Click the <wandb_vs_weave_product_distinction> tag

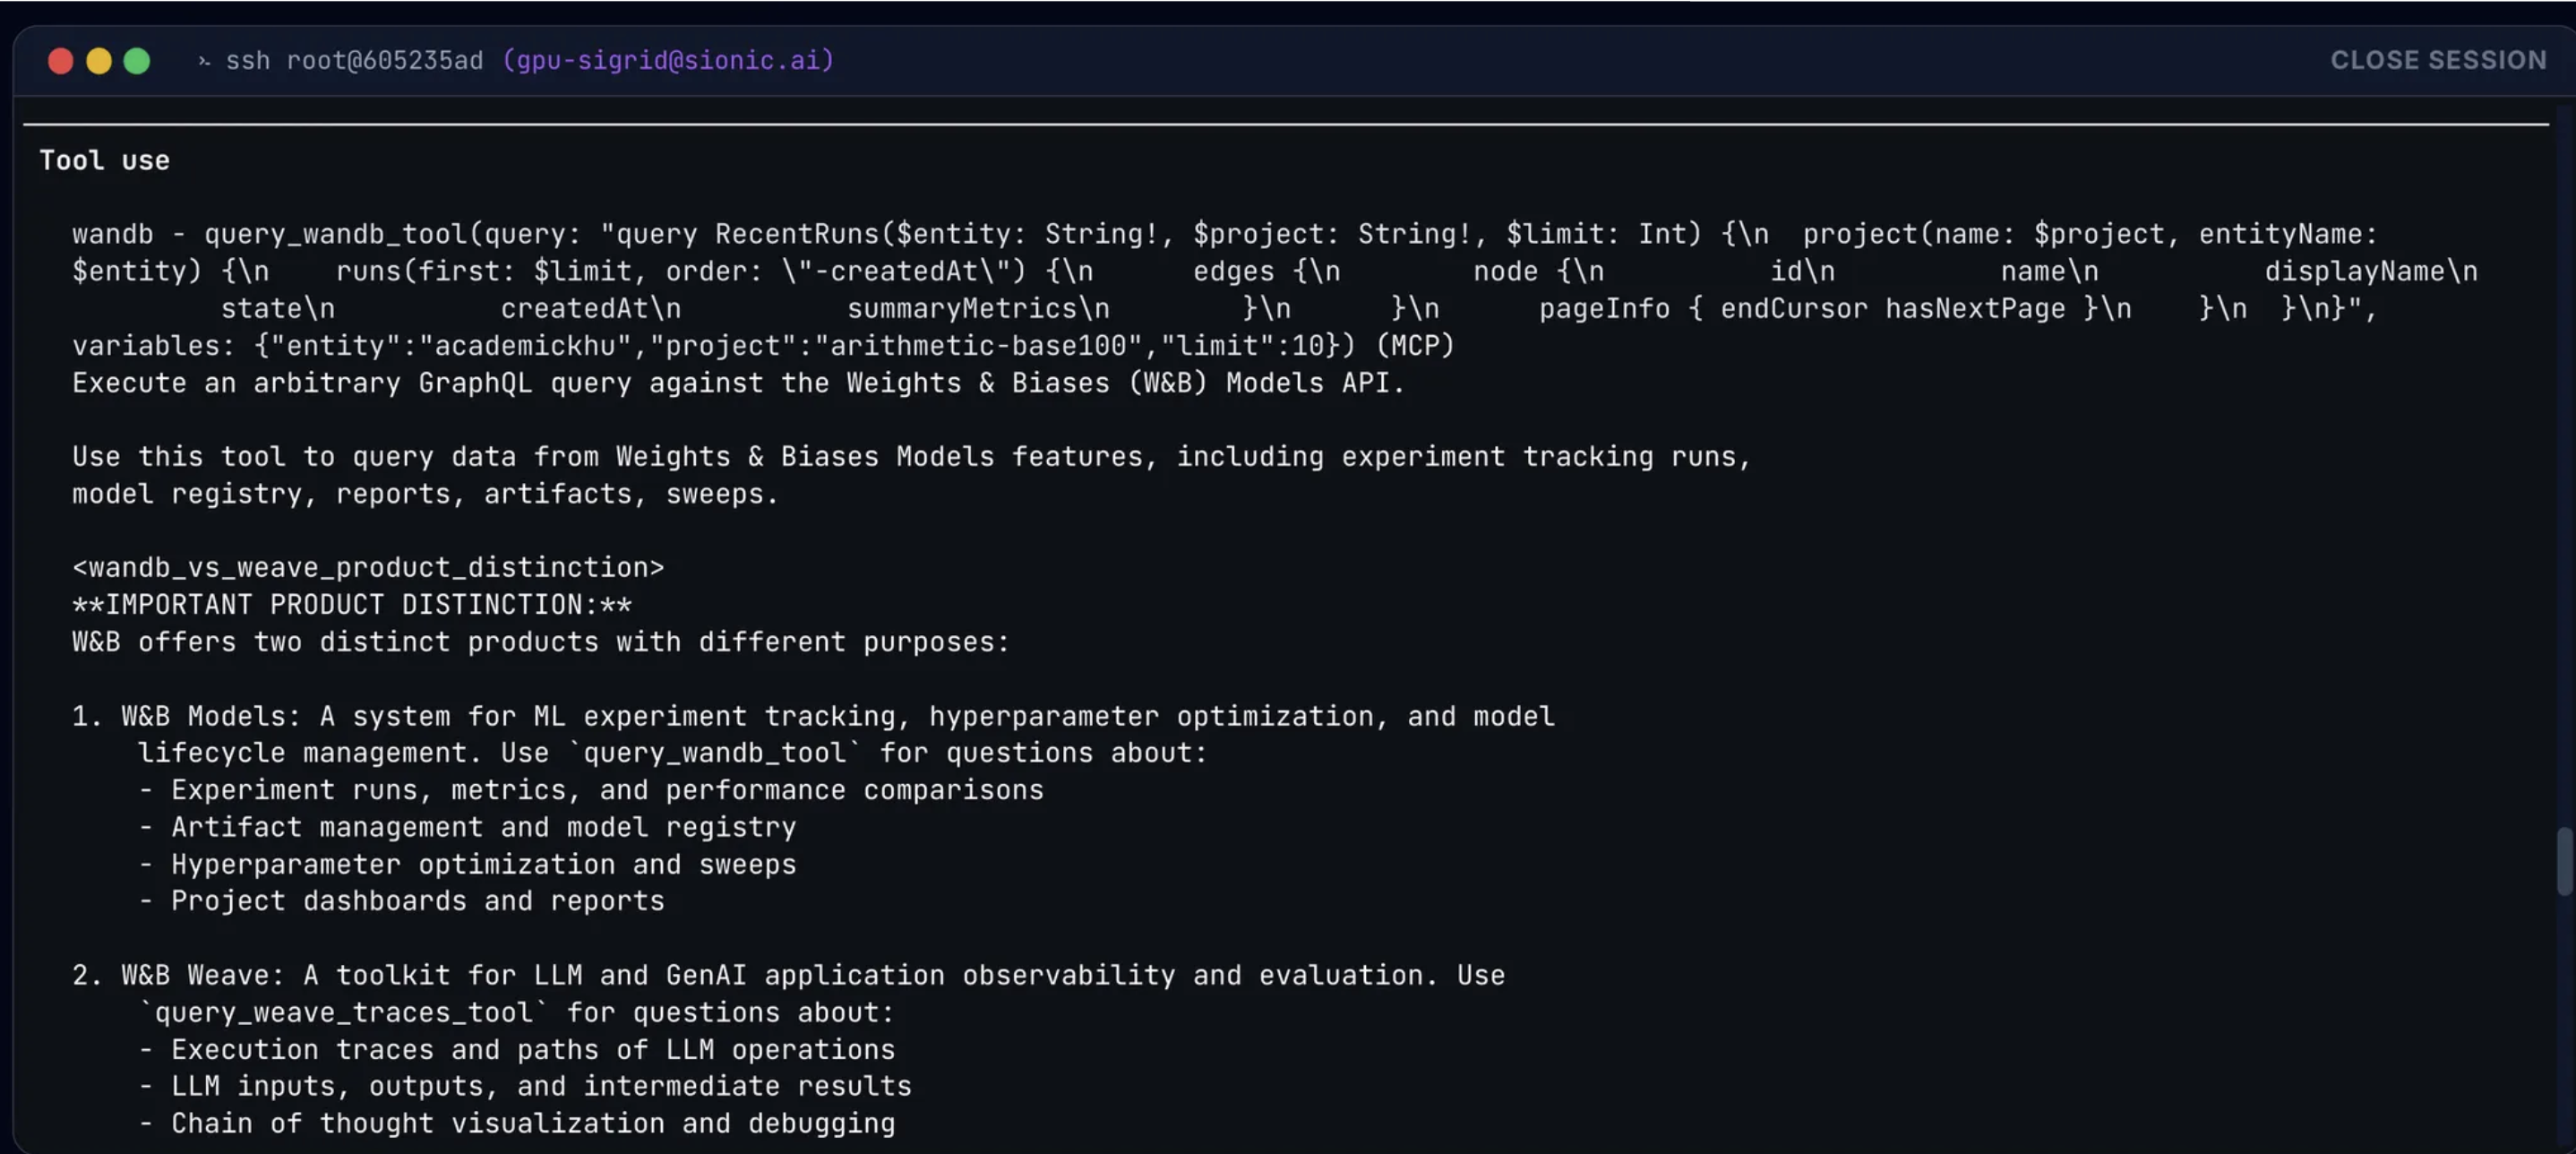point(368,567)
